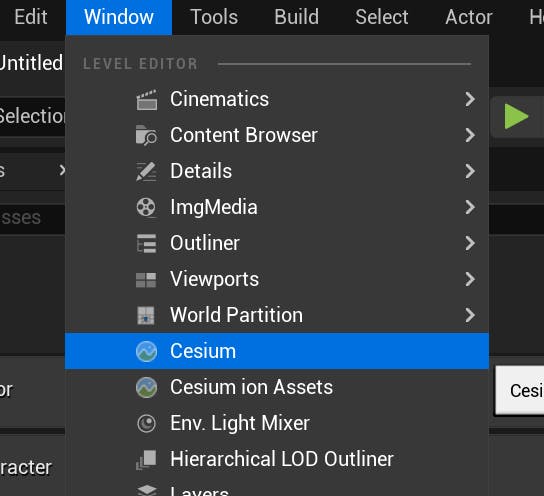Expand the Details submenu arrow
Screen dimensions: 544x496
coord(470,171)
